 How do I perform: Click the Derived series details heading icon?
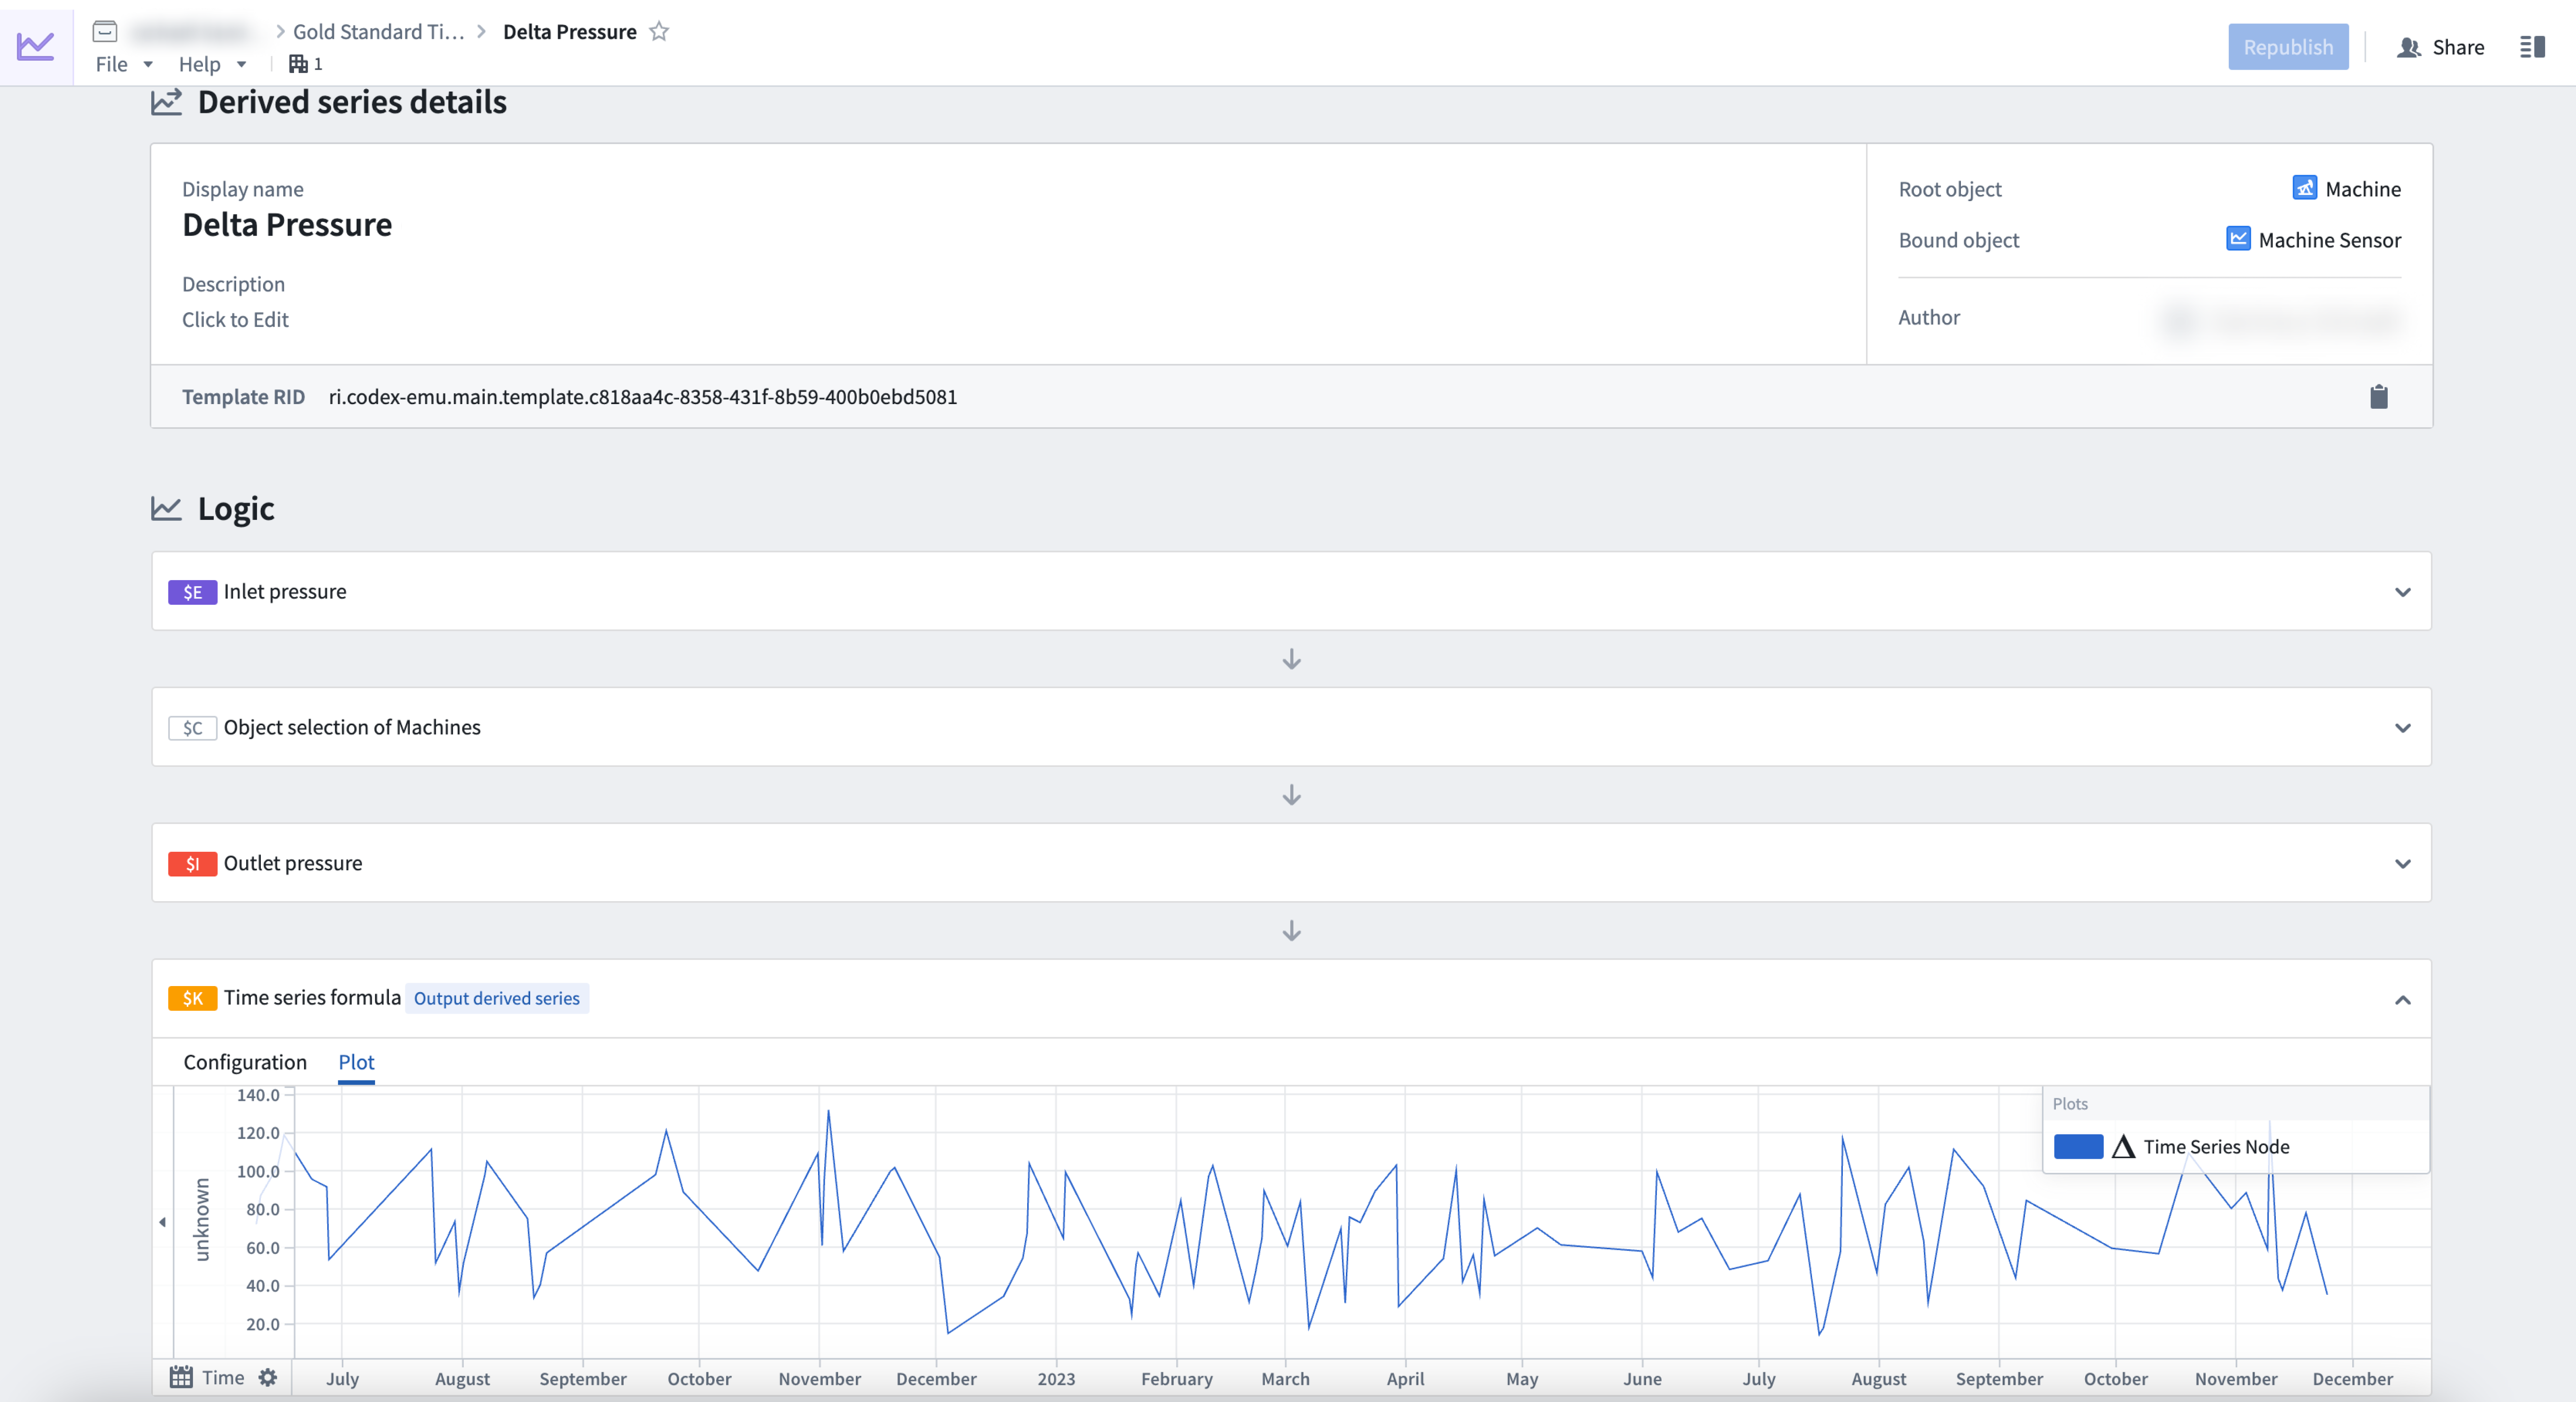[166, 102]
